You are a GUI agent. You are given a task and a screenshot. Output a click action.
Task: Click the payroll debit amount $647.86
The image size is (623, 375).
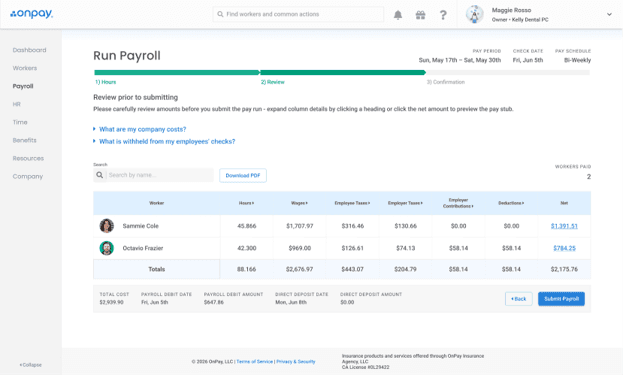click(x=214, y=302)
